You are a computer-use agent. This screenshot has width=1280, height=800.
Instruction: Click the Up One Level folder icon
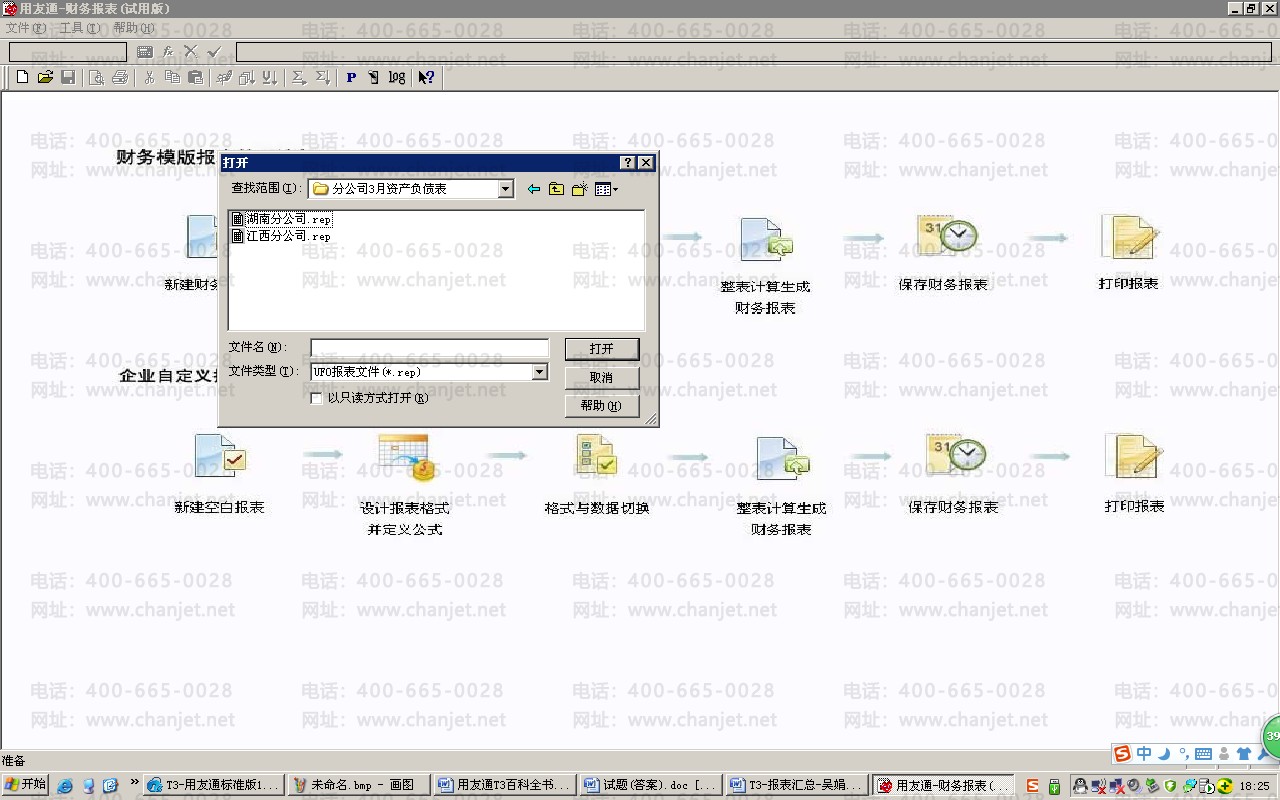click(x=556, y=189)
